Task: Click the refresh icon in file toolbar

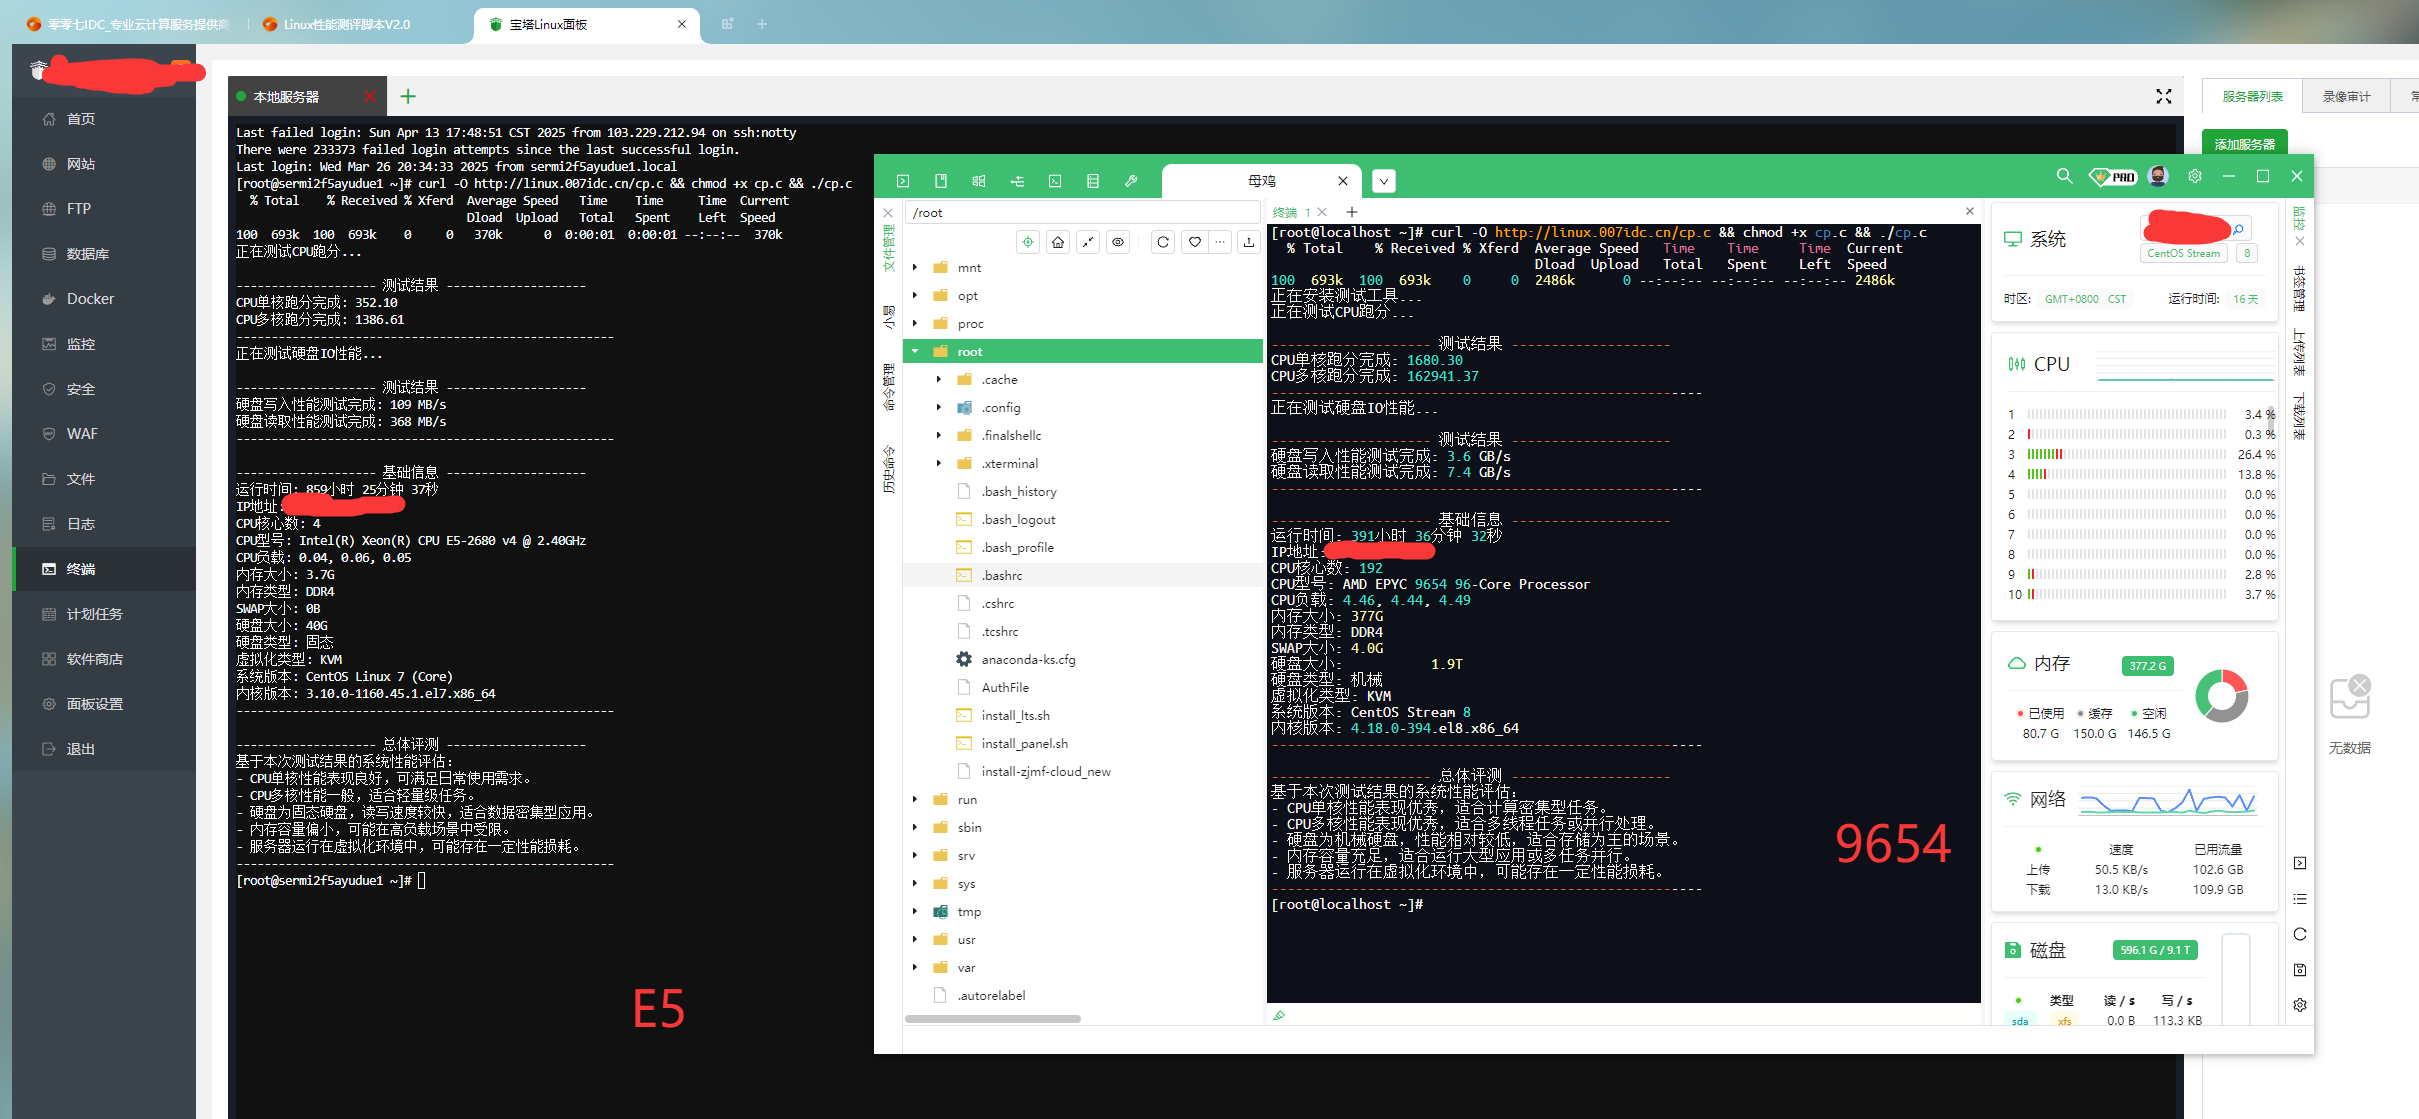Action: 1162,242
